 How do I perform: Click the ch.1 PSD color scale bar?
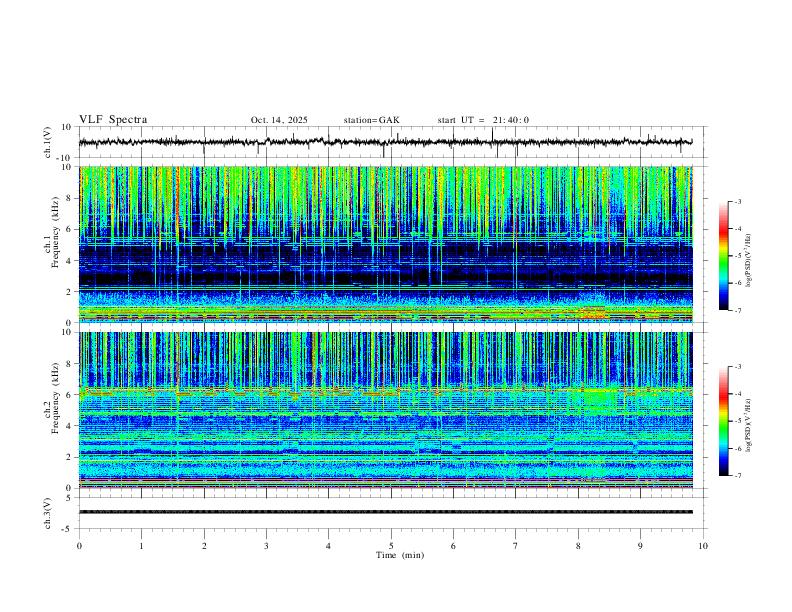724,256
